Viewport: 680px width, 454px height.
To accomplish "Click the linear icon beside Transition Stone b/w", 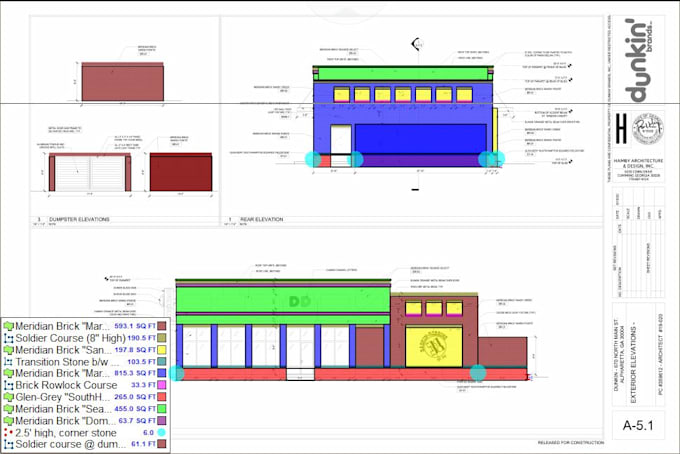I will pos(8,362).
